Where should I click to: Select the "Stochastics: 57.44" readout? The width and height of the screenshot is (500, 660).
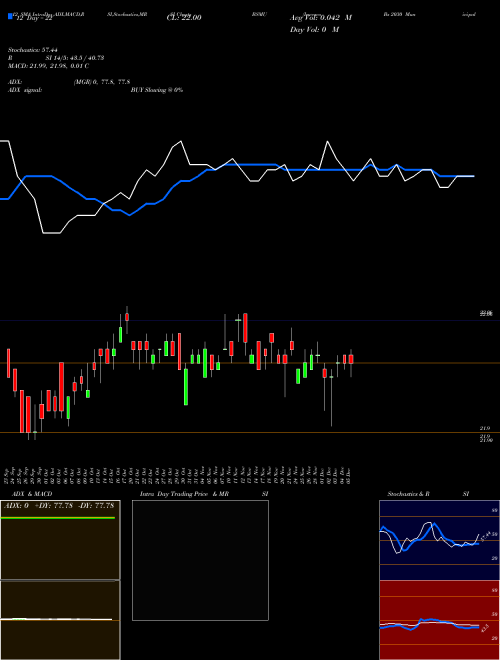[32, 50]
